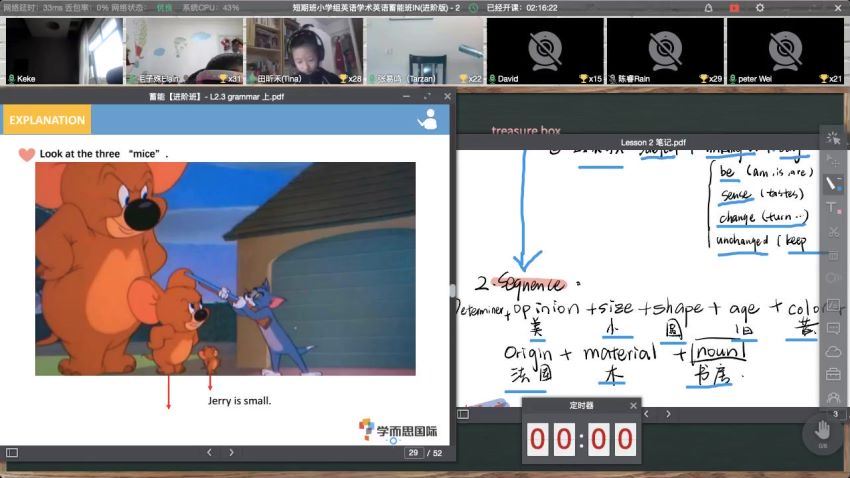This screenshot has height=478, width=850.
Task: Click the first timer minute digit
Action: coord(537,438)
